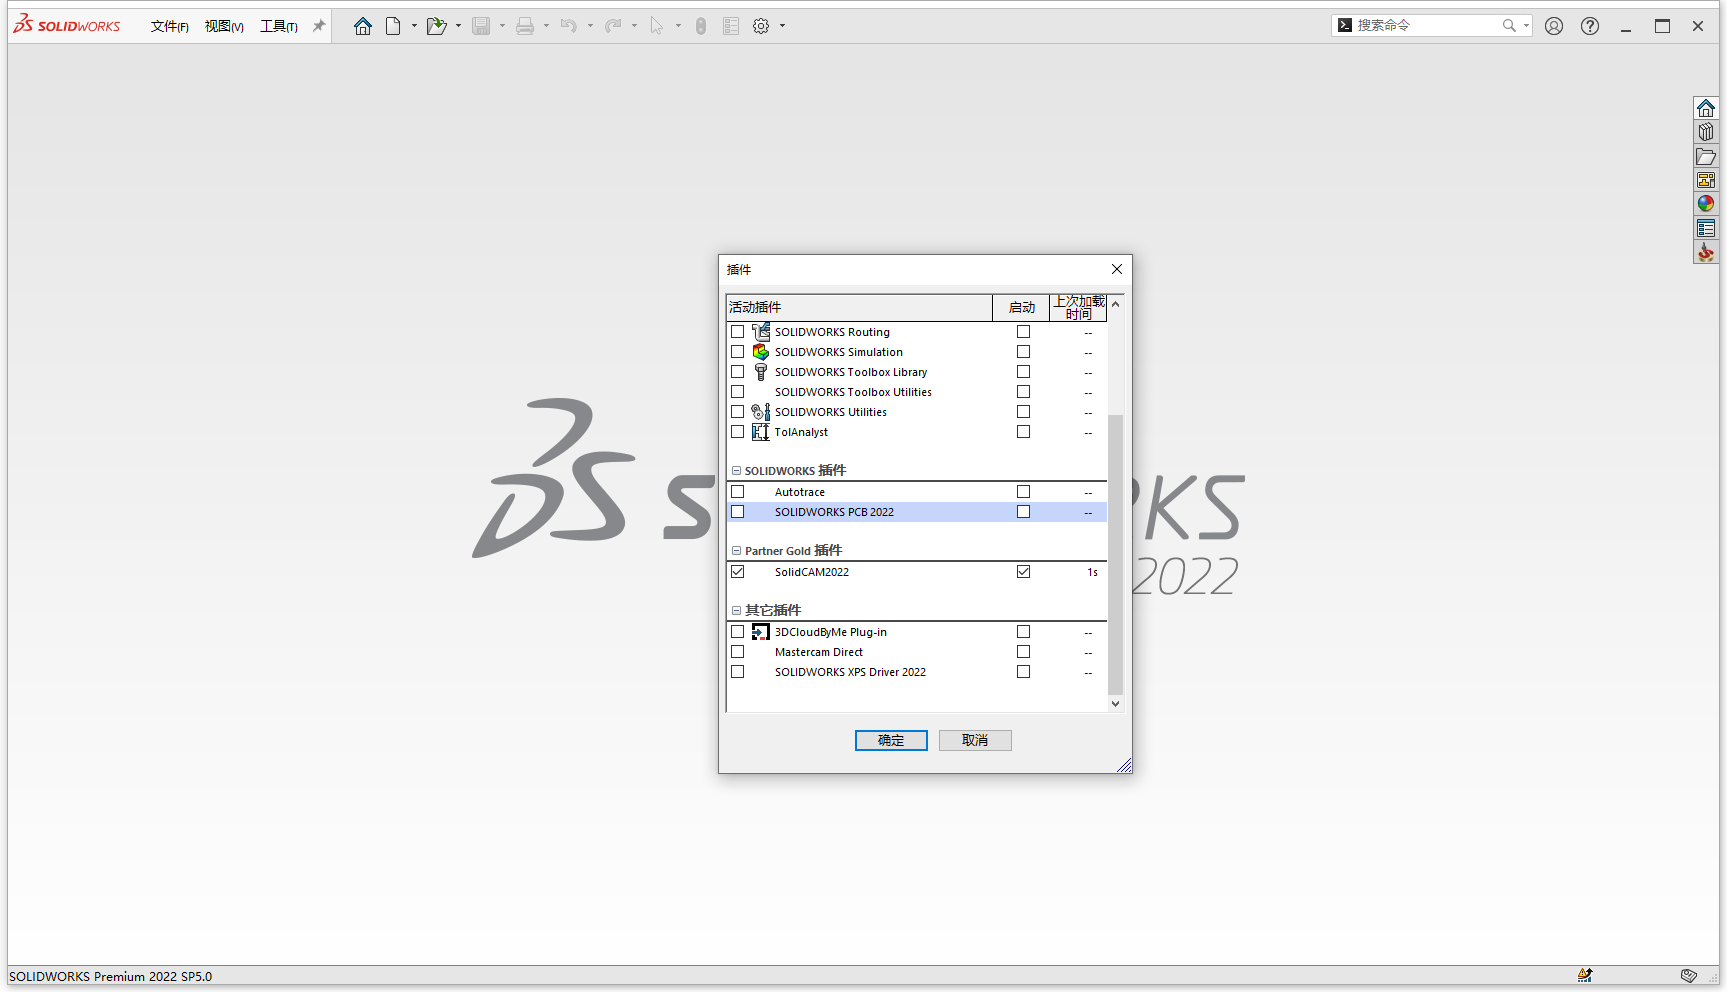The image size is (1727, 992).
Task: Open the Open-file dropdown arrow
Action: pos(458,26)
